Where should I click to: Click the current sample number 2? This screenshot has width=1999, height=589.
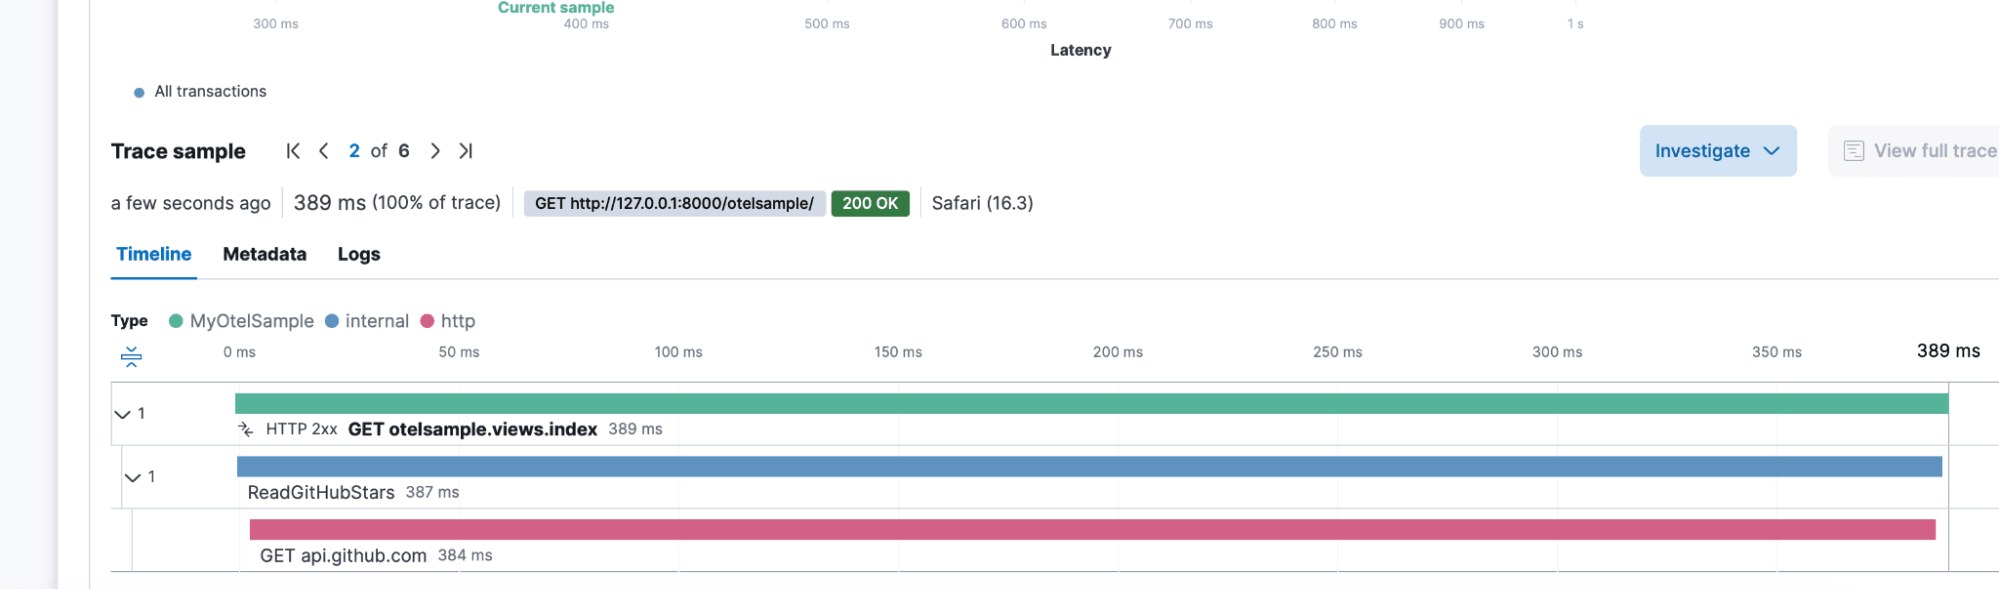(x=354, y=151)
